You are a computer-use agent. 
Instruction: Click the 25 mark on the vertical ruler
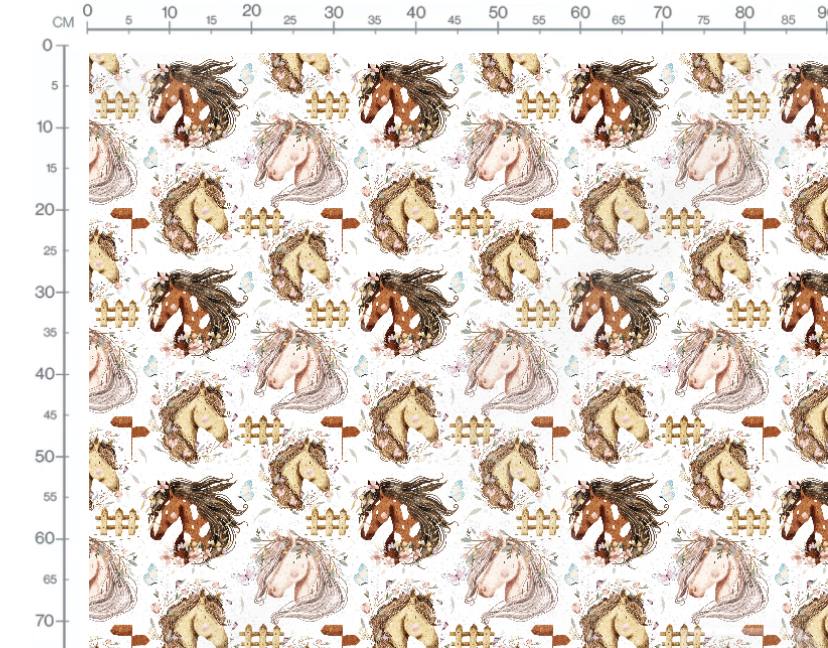tap(50, 251)
